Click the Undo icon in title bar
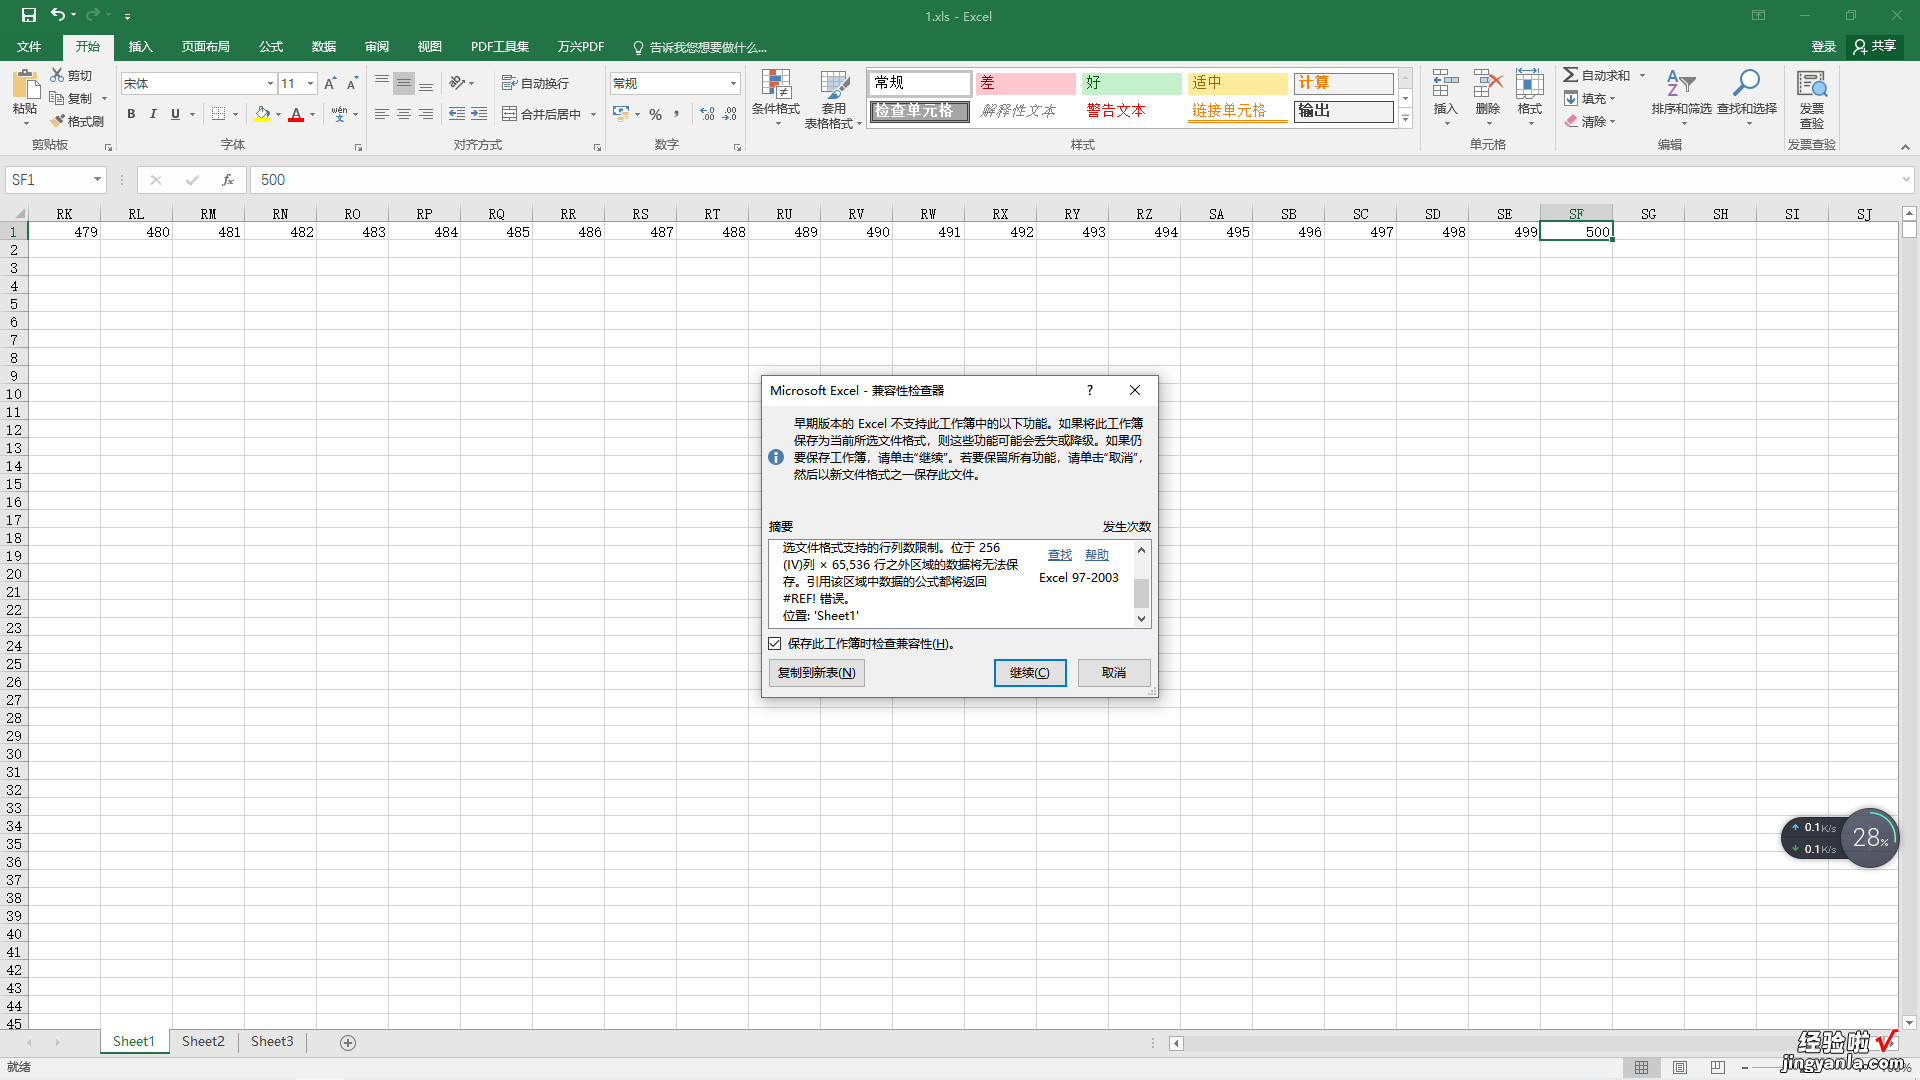 (58, 15)
